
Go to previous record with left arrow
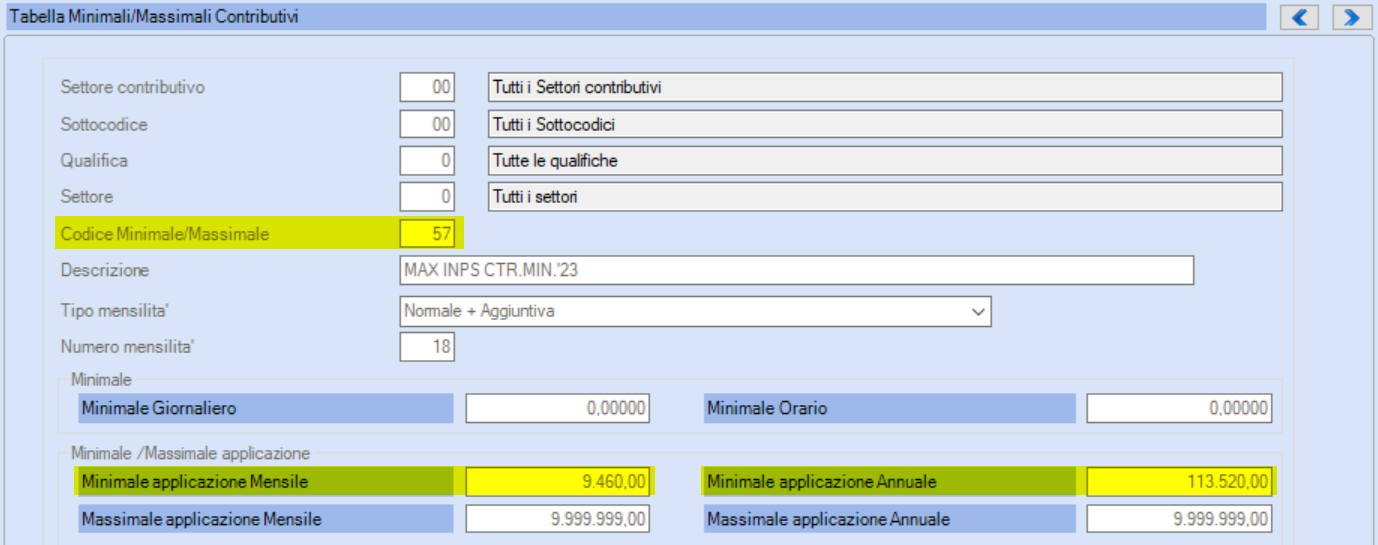coord(1300,17)
